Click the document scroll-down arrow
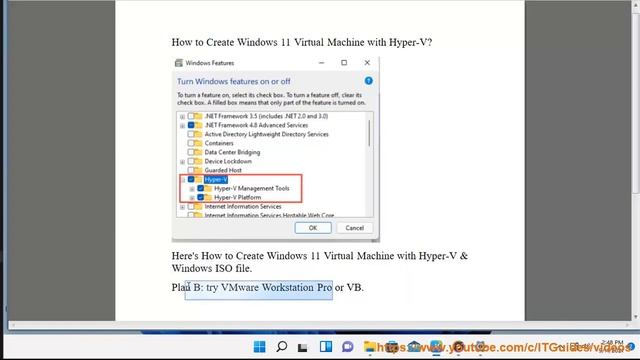Viewport: 640px width, 360px height. point(636,317)
